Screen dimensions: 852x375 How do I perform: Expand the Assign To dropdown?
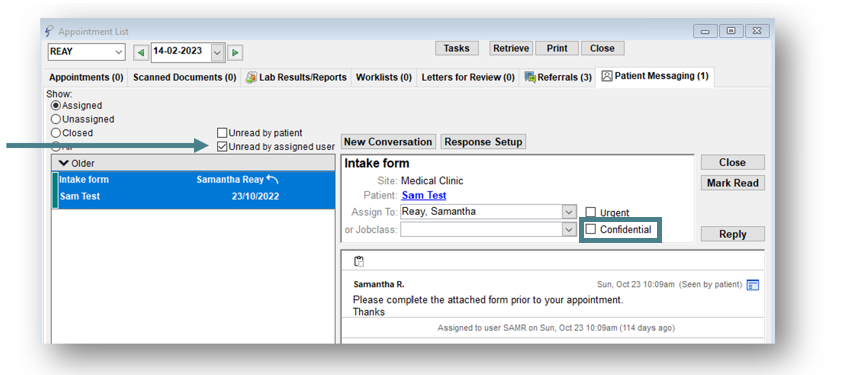[569, 212]
